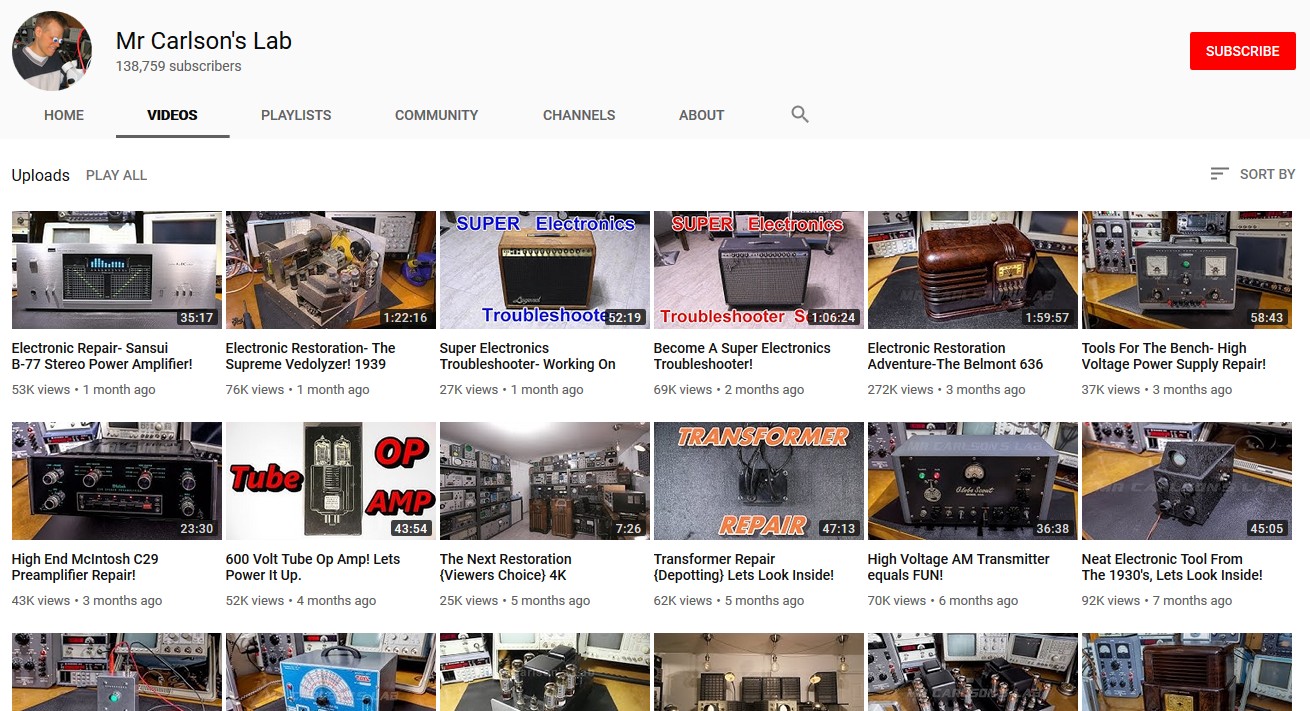Screen dimensions: 1310x711
Task: Go to the COMMUNITY tab
Action: [x=436, y=115]
